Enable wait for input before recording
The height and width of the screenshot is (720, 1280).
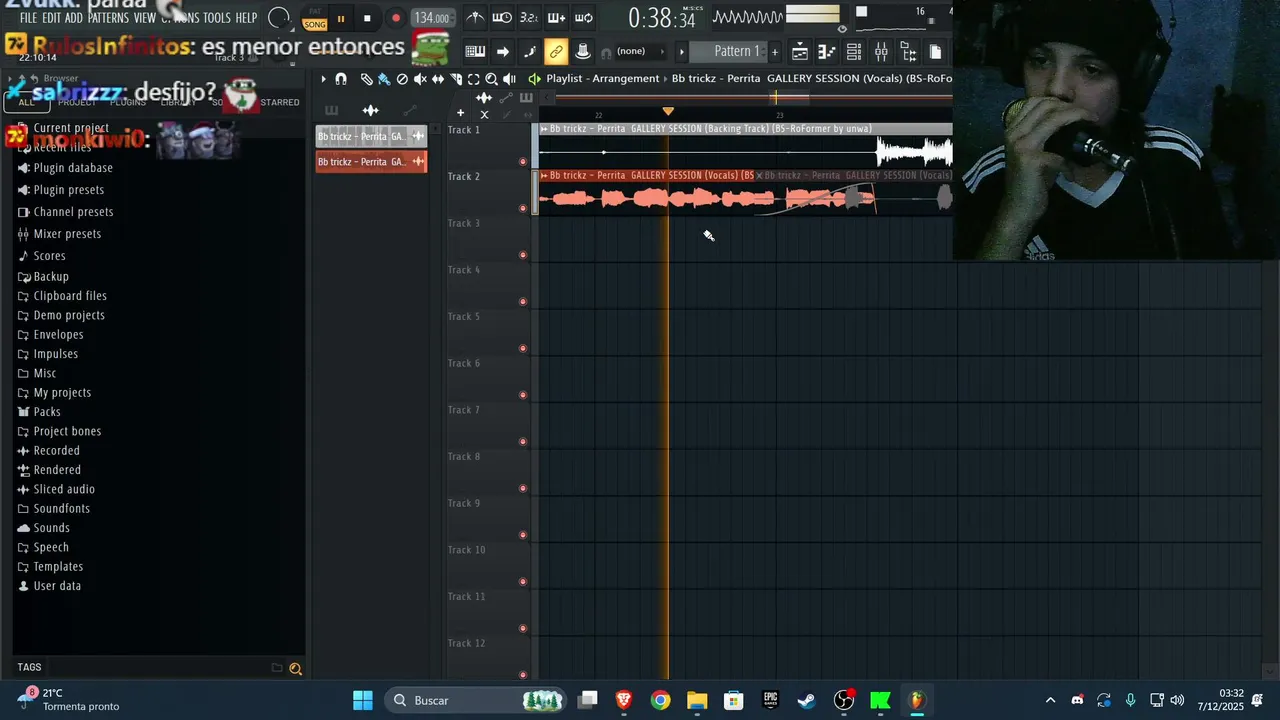click(502, 18)
